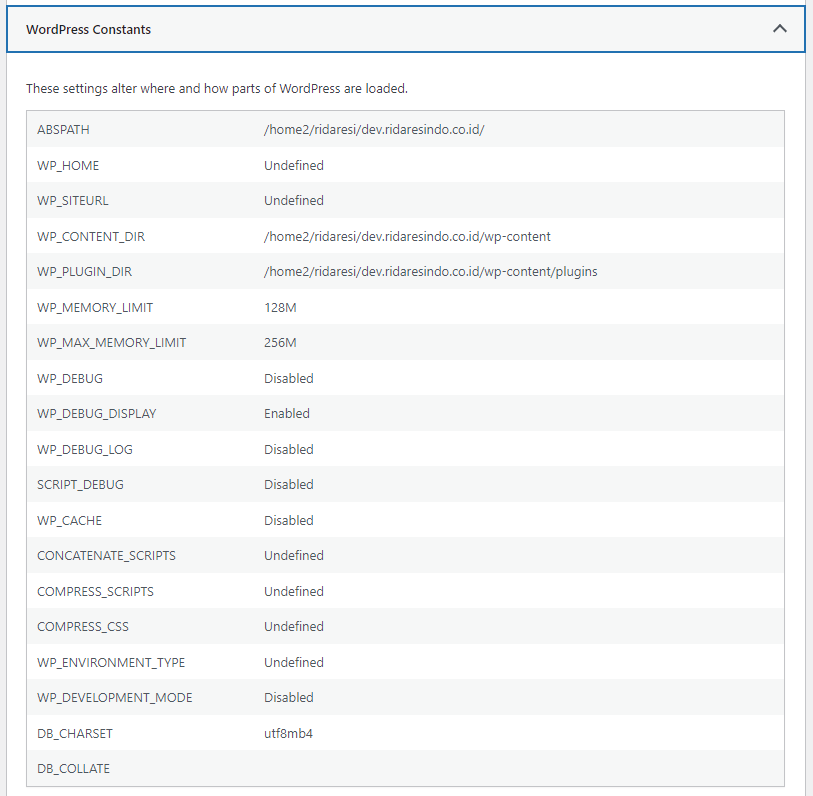Click the WP_MAX_MEMORY_LIMIT 256M value
The width and height of the screenshot is (813, 796).
(x=280, y=343)
